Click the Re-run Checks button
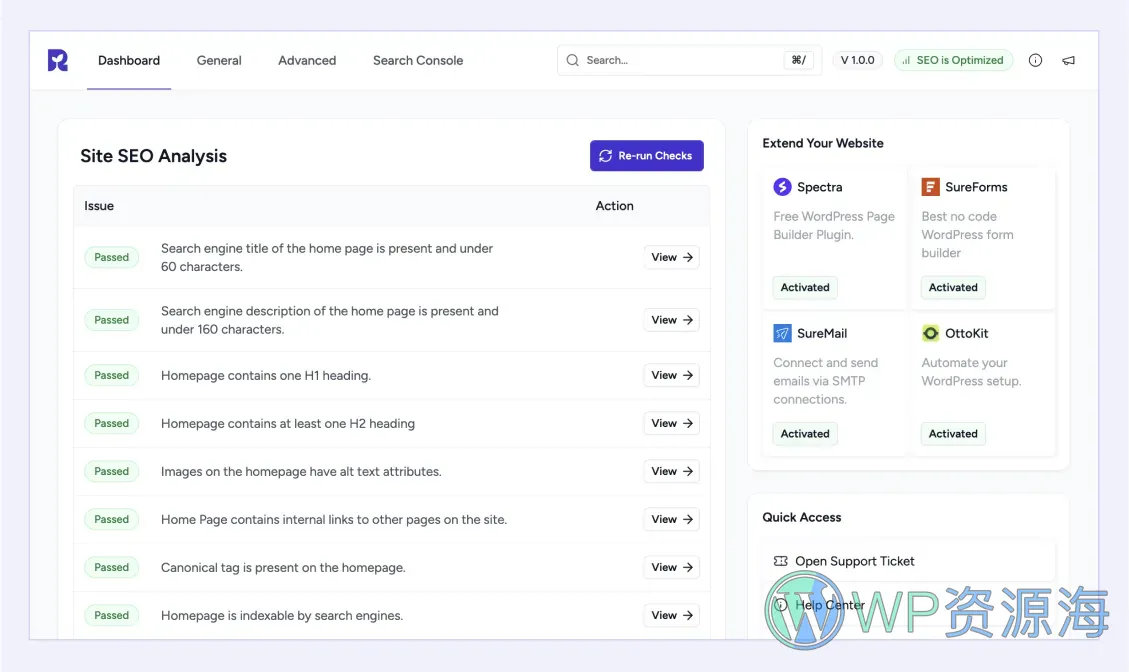 [x=646, y=155]
